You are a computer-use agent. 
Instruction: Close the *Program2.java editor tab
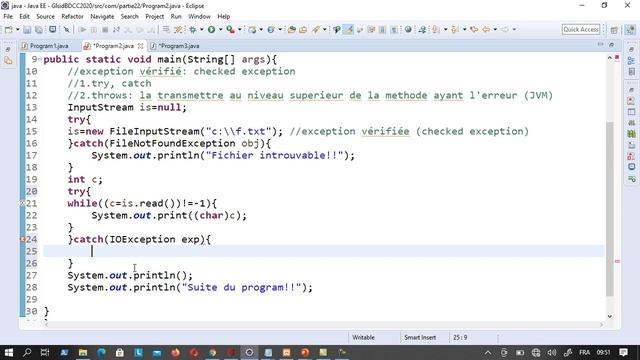pos(140,46)
